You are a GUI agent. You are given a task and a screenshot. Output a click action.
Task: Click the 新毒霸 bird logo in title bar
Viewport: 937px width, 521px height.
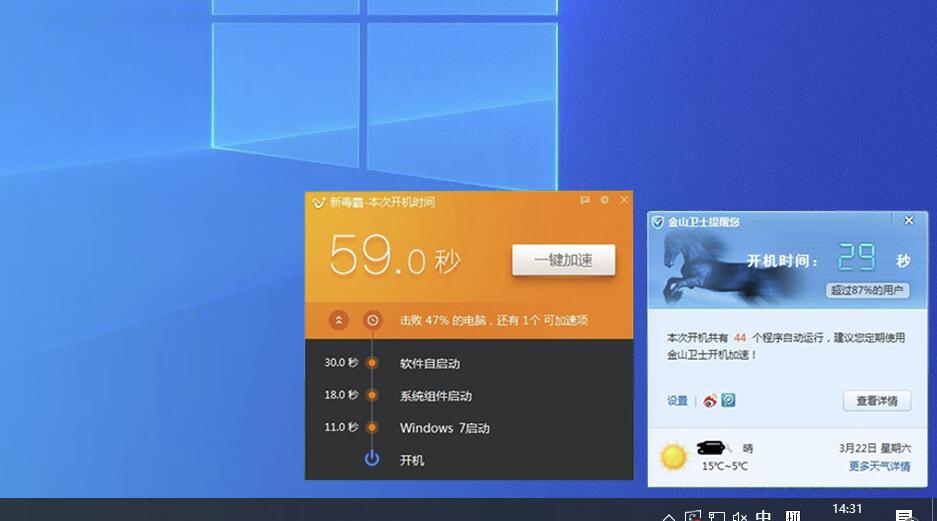click(x=319, y=203)
